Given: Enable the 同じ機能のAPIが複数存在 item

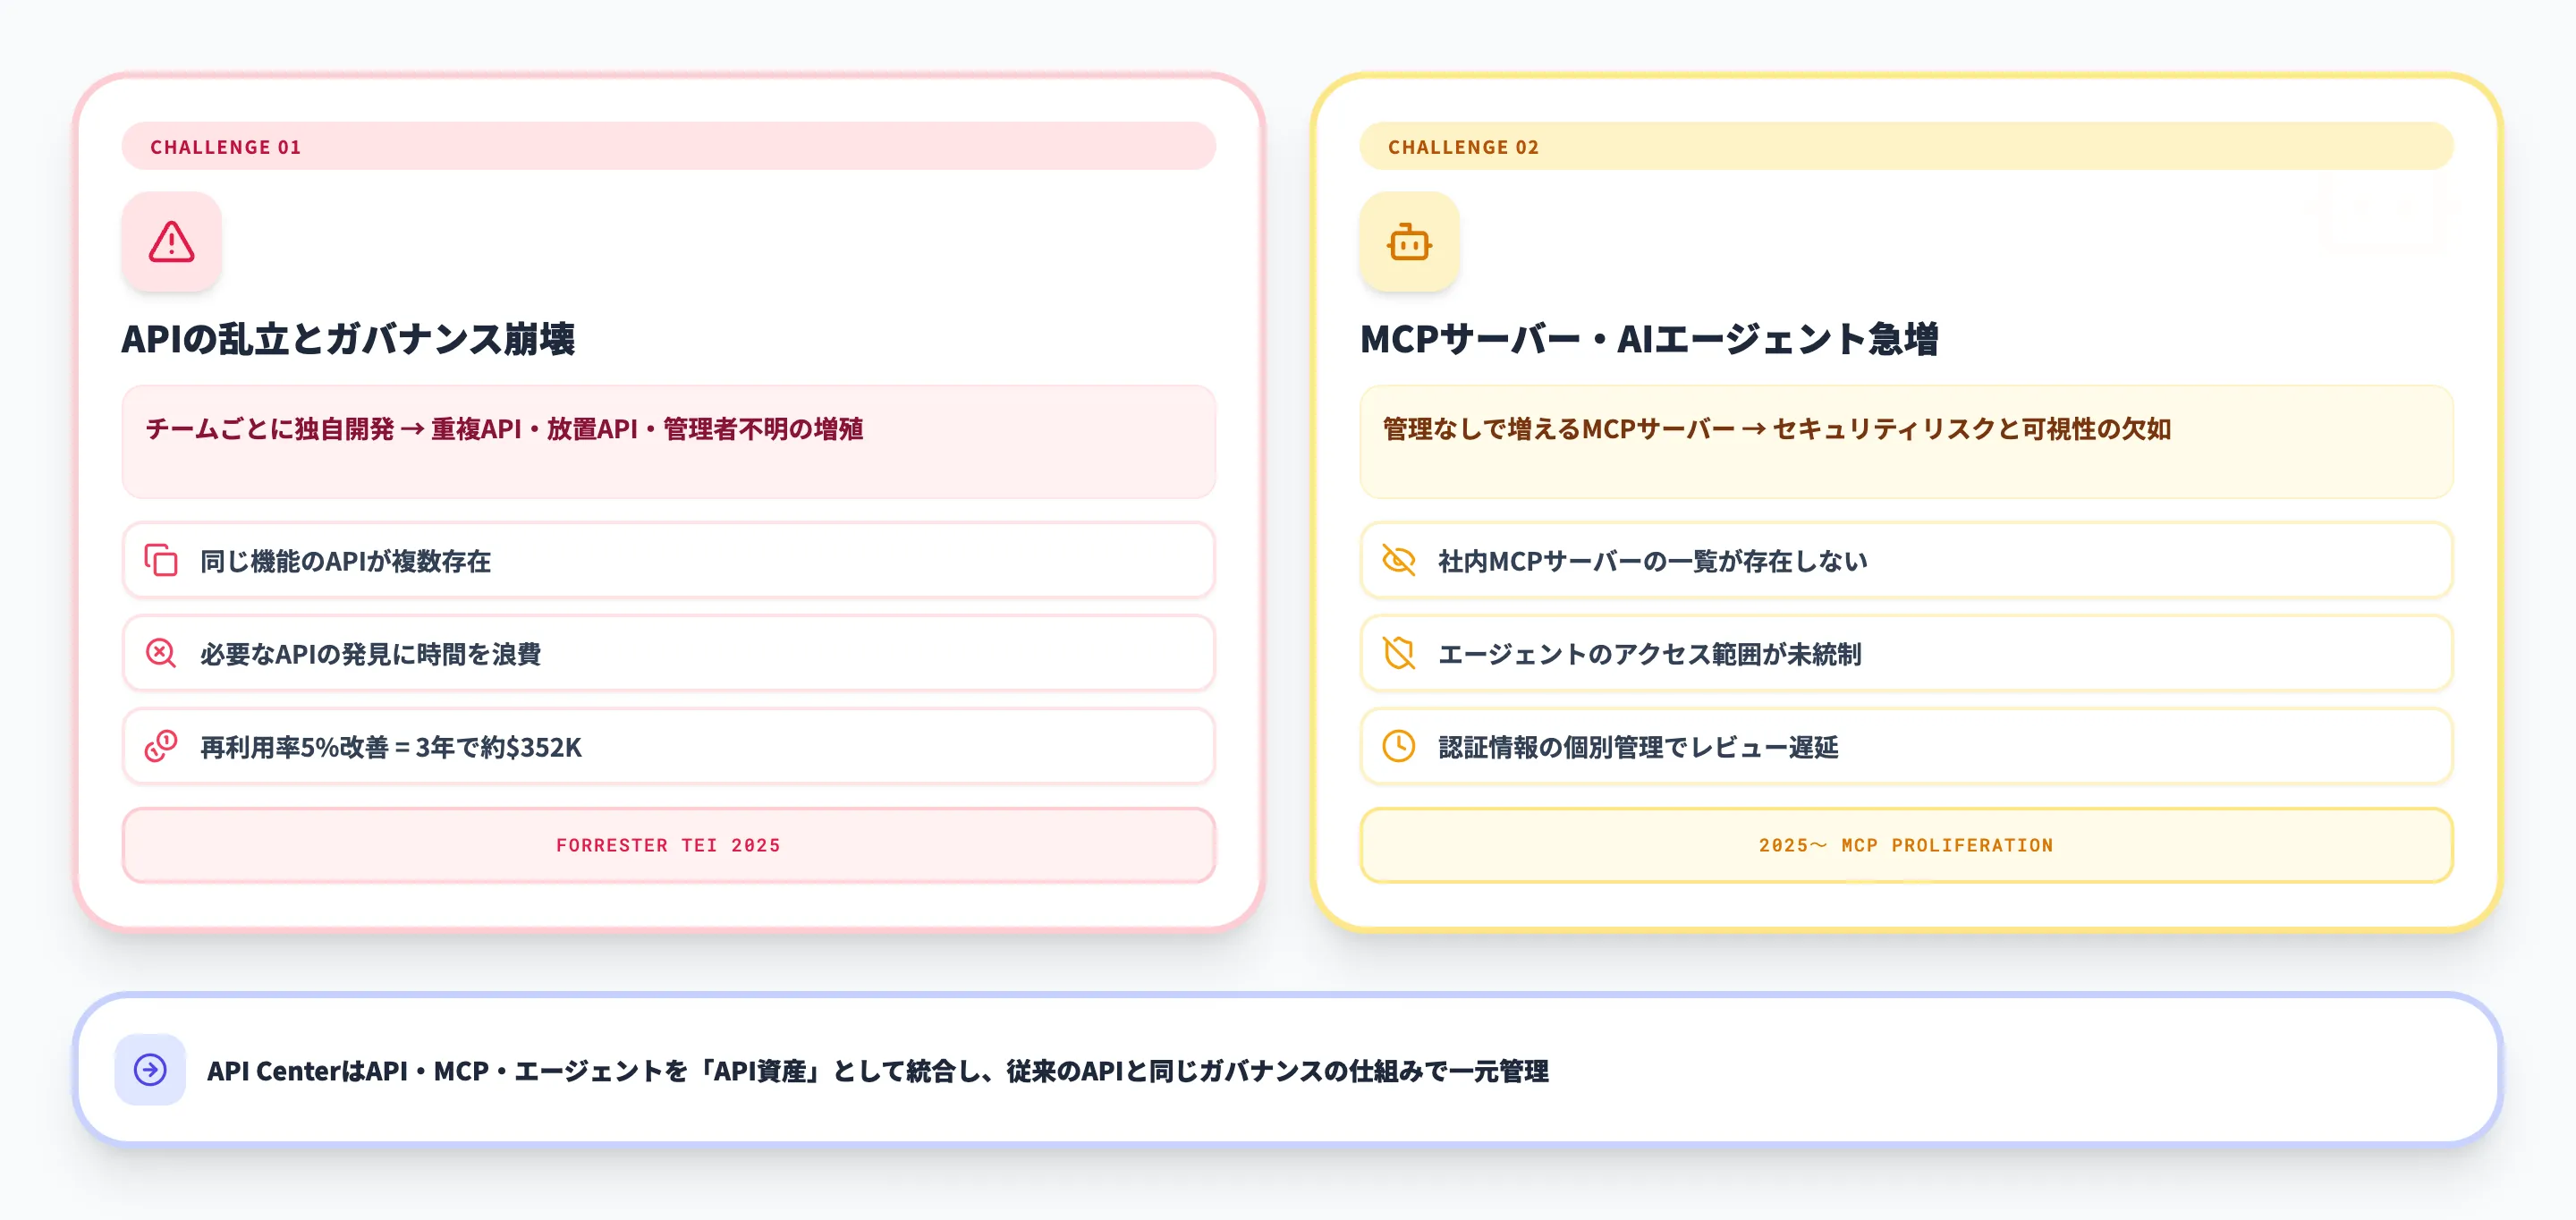Looking at the screenshot, I should (668, 561).
